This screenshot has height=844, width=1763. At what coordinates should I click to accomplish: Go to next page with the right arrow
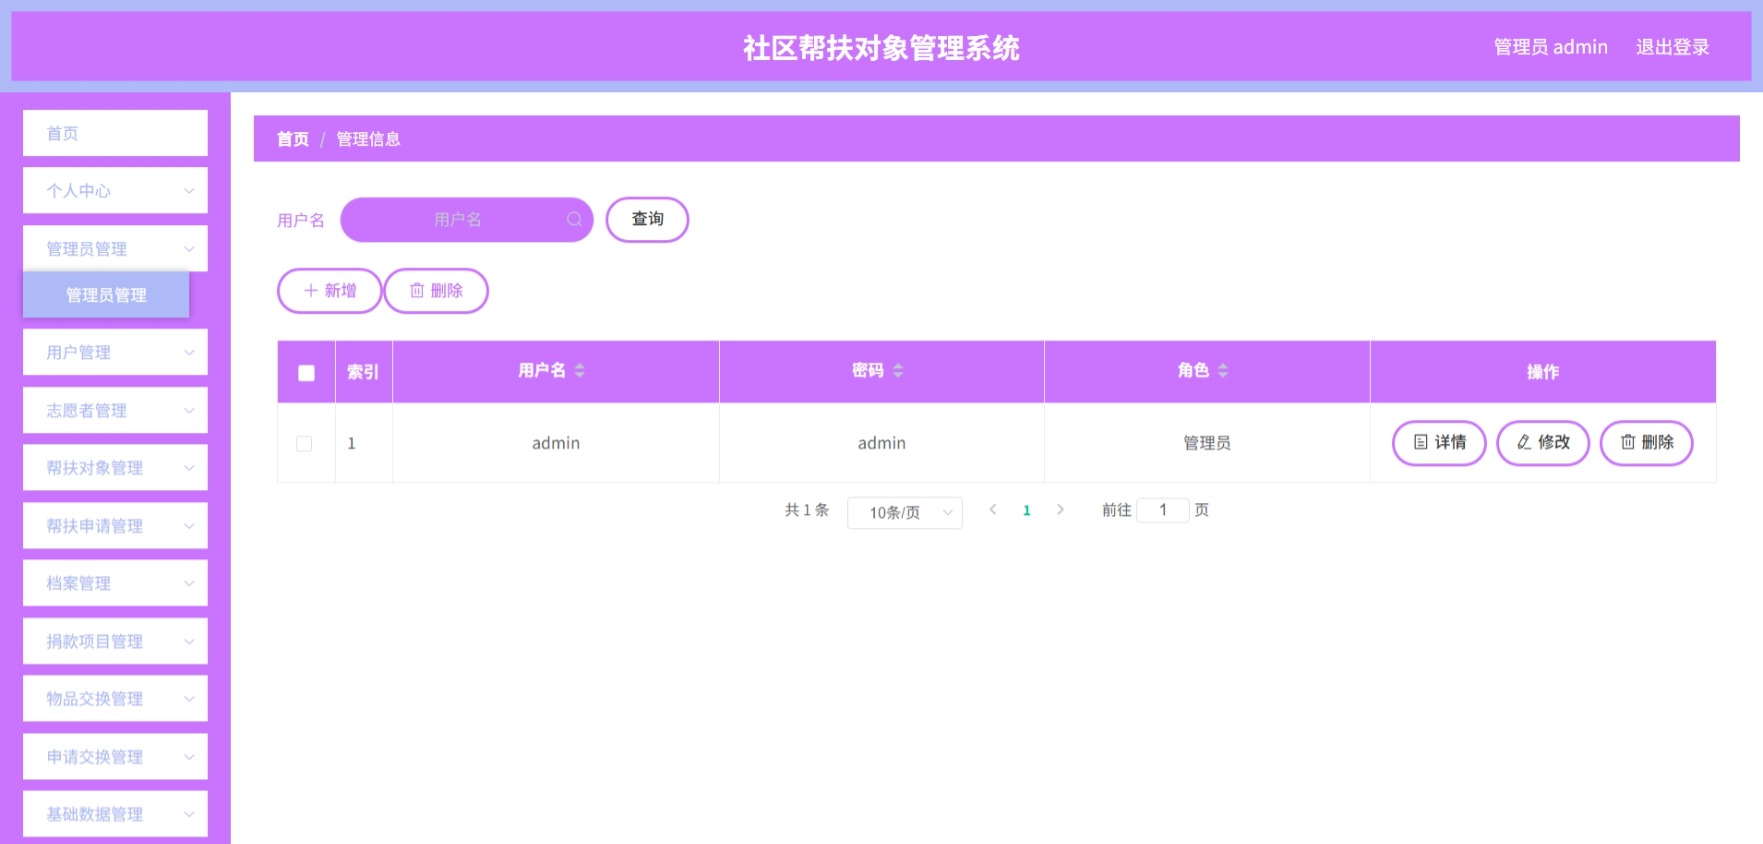coord(1060,510)
